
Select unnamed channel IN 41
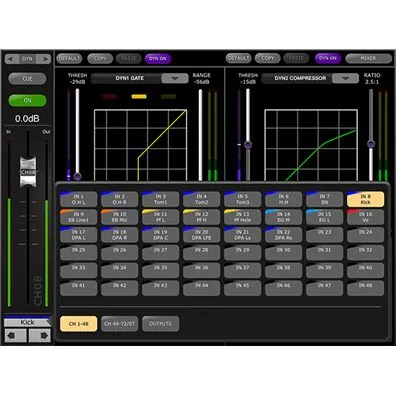coord(79,288)
